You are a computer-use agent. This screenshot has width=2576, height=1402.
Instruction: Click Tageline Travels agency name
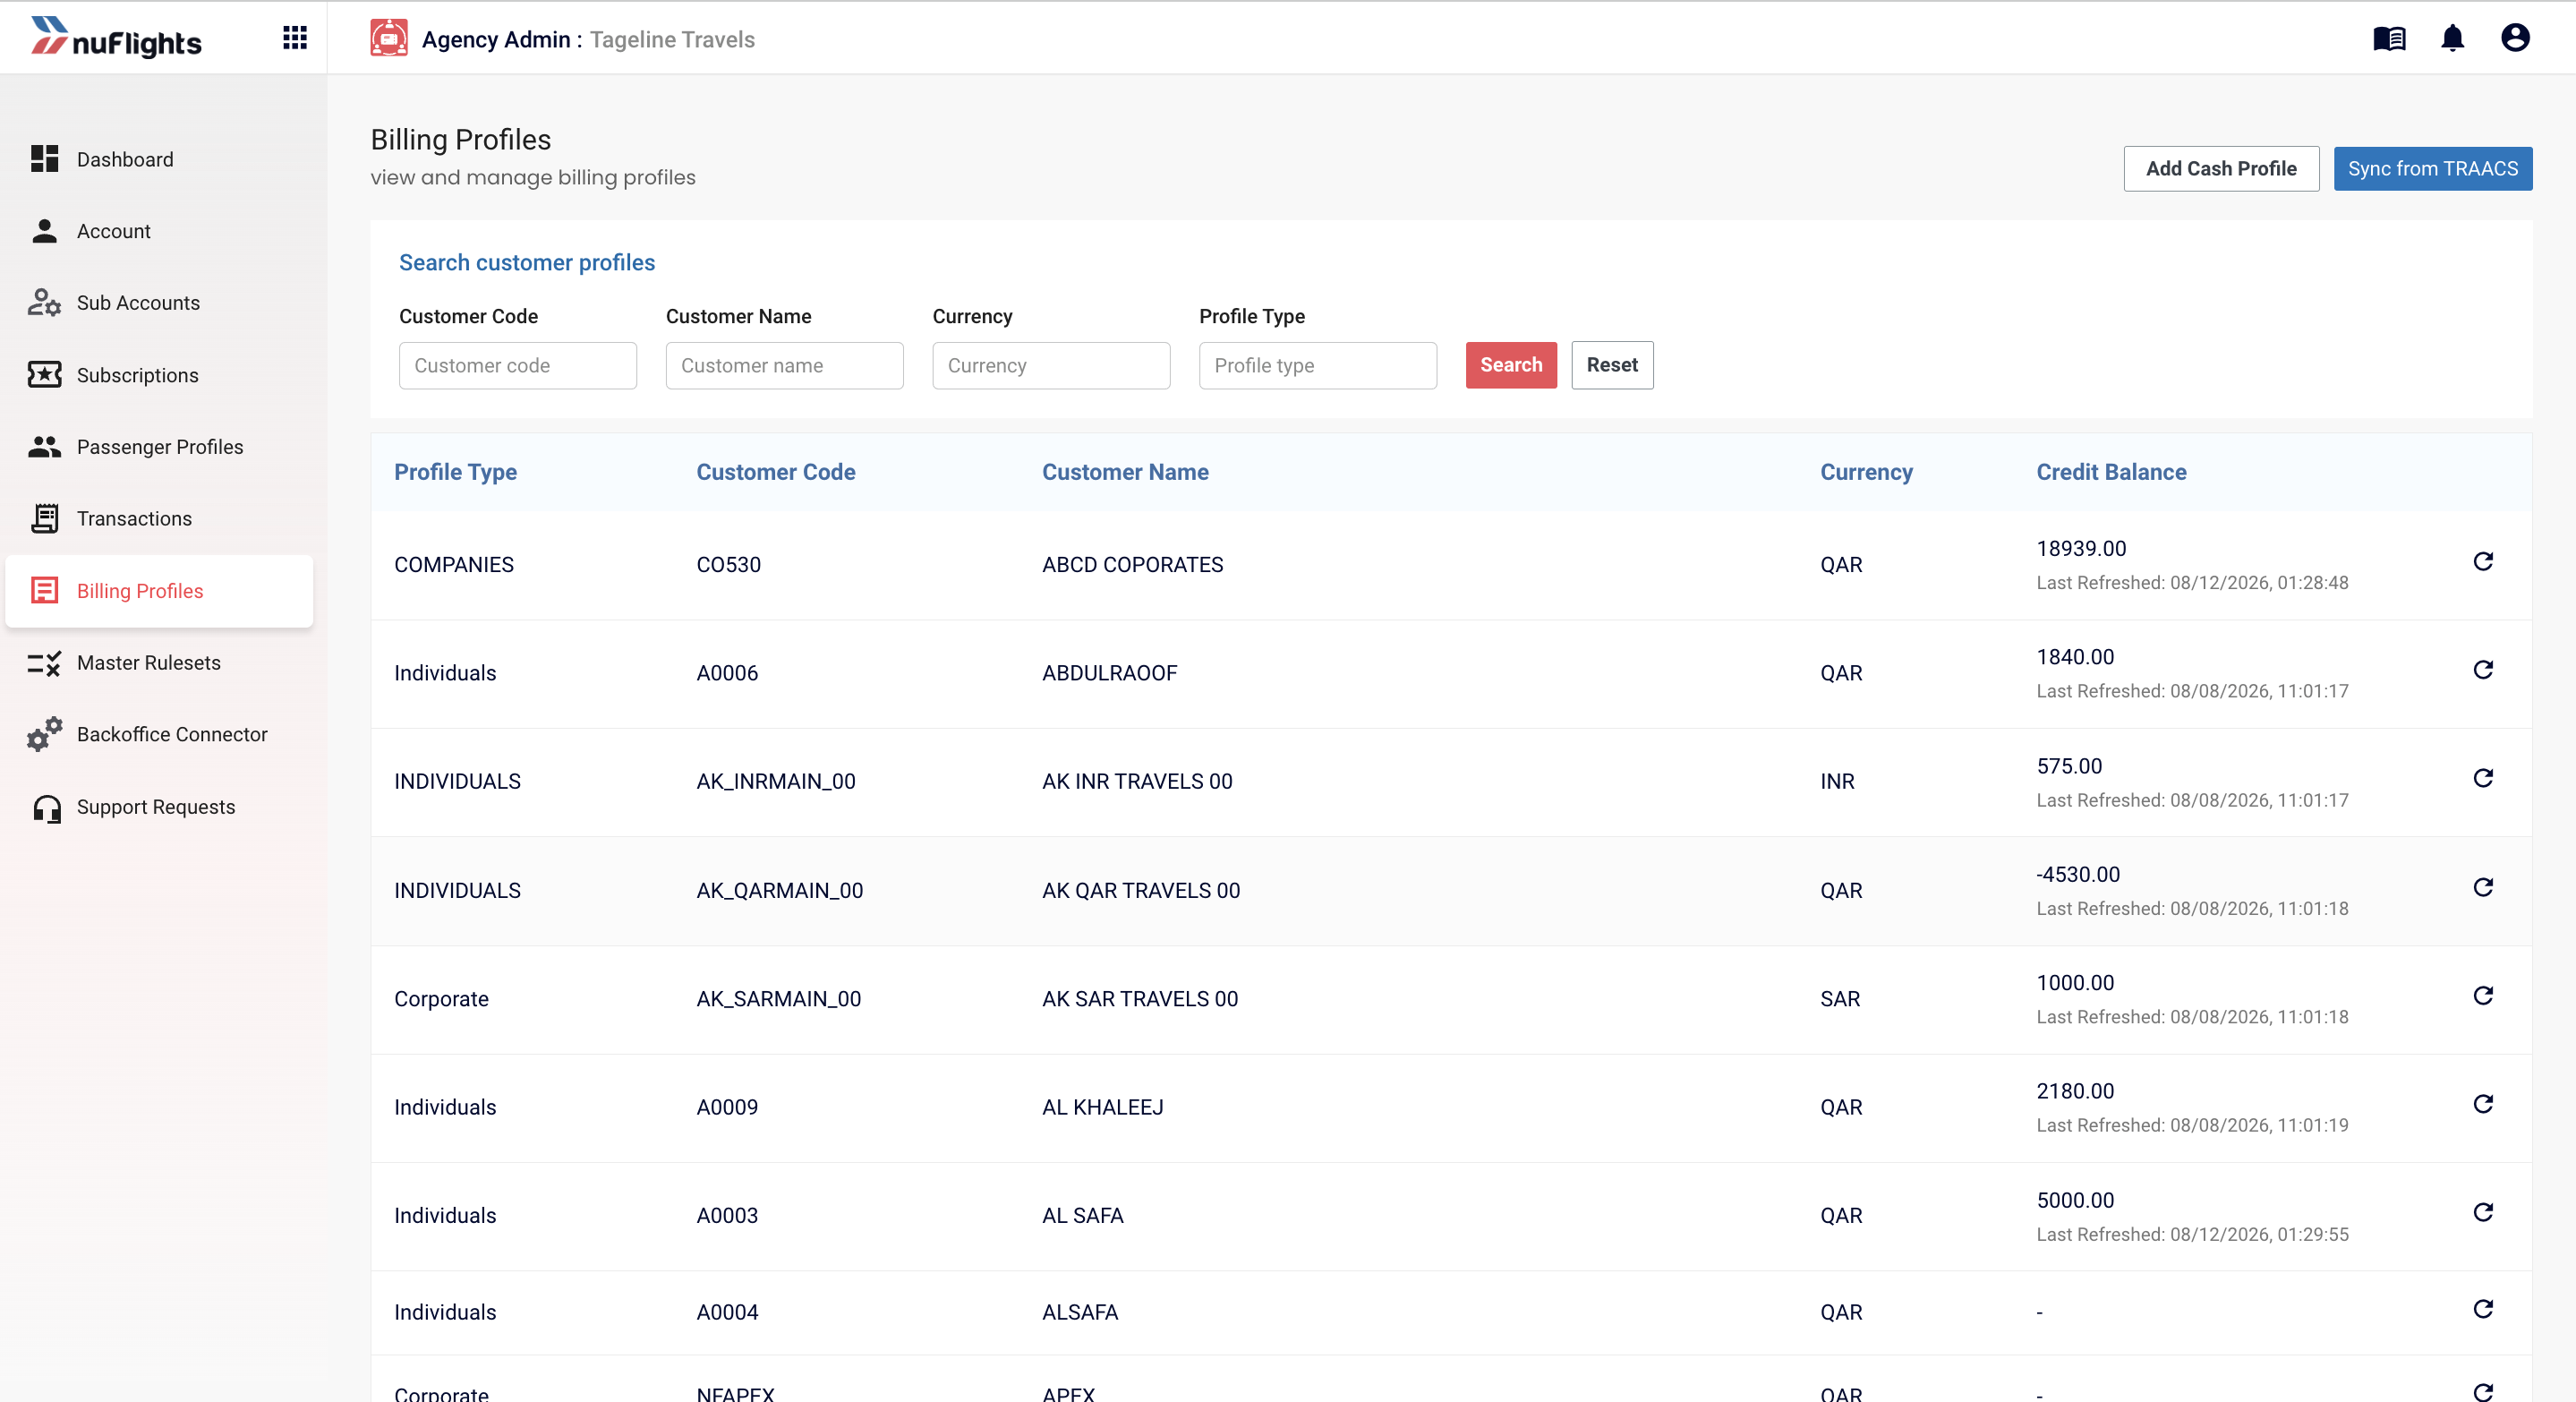click(672, 39)
